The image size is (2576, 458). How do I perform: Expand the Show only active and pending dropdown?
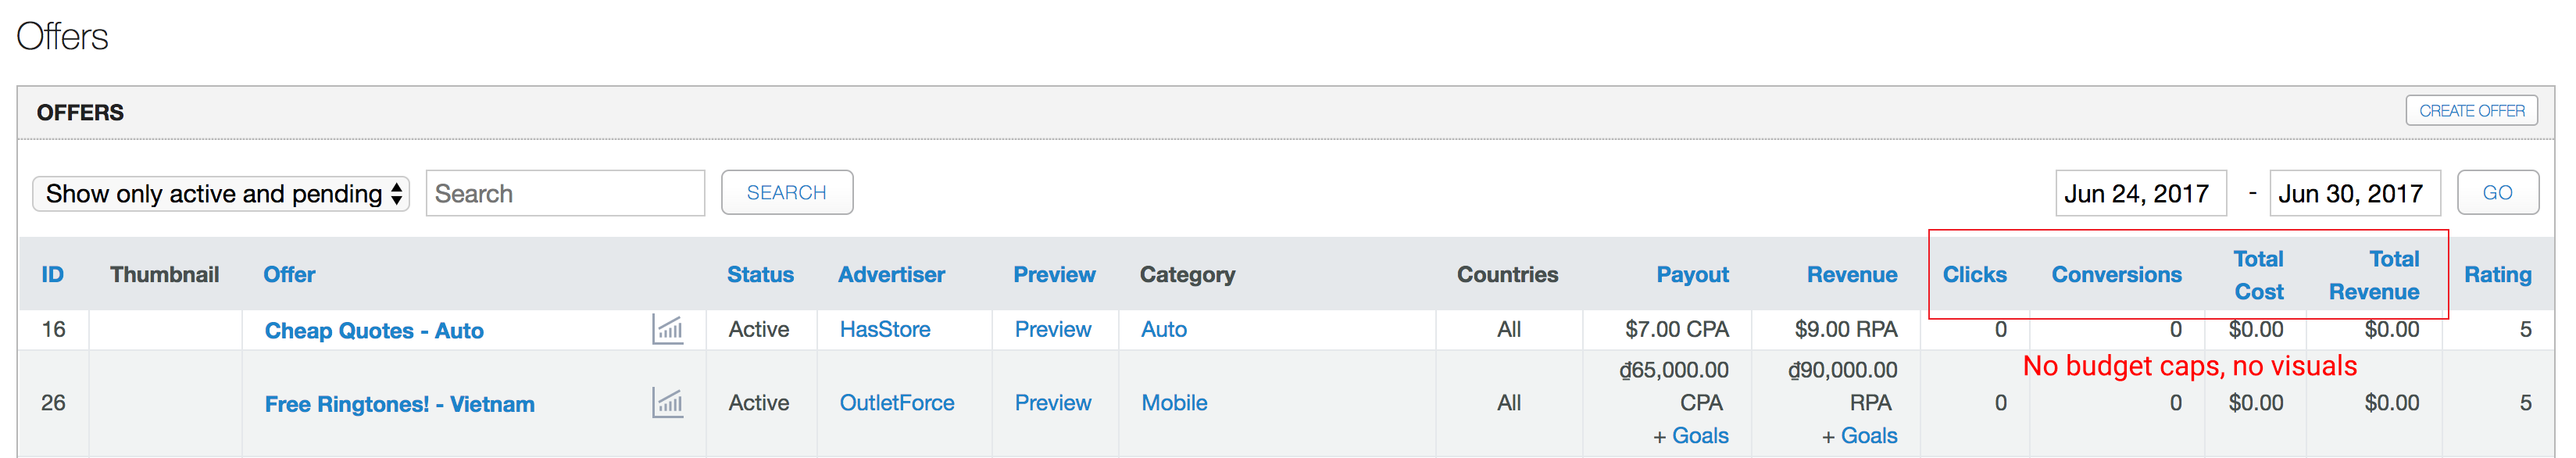click(x=221, y=193)
